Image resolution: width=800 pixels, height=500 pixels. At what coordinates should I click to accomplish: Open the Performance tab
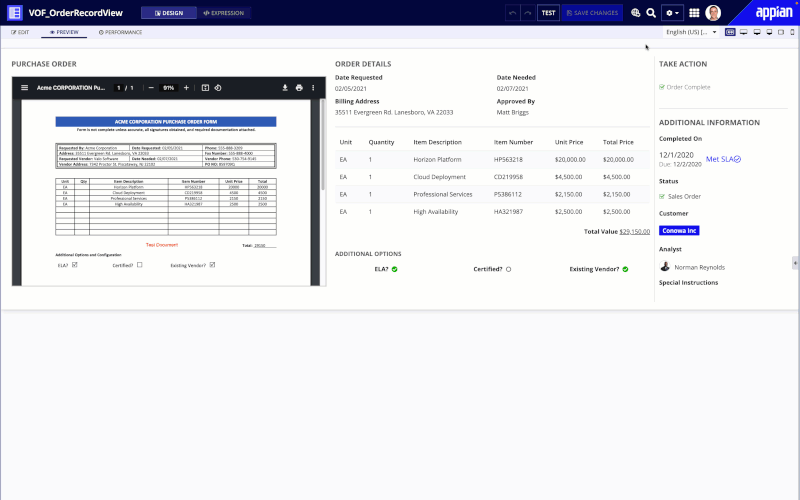[120, 32]
